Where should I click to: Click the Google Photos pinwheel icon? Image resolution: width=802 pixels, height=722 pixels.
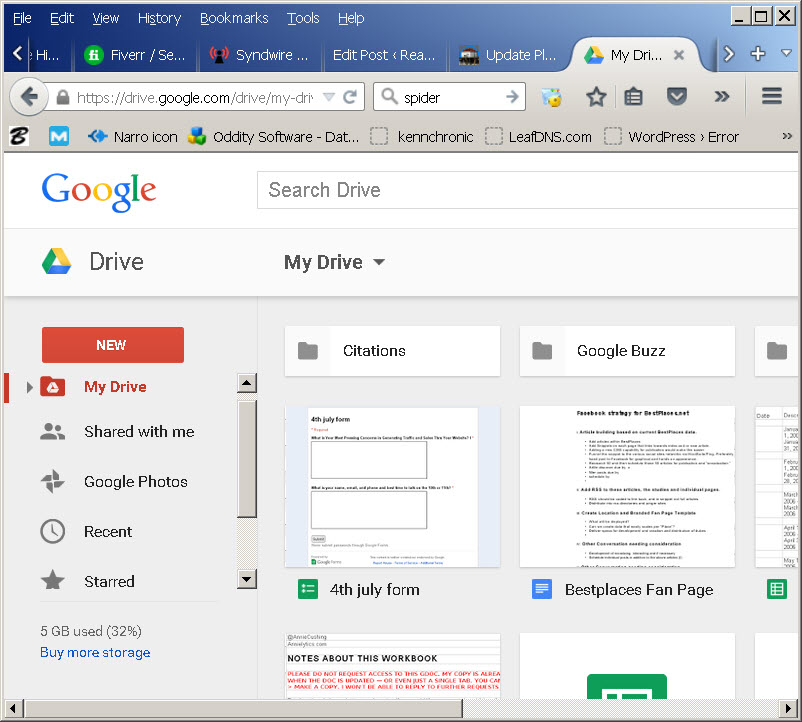(x=52, y=481)
